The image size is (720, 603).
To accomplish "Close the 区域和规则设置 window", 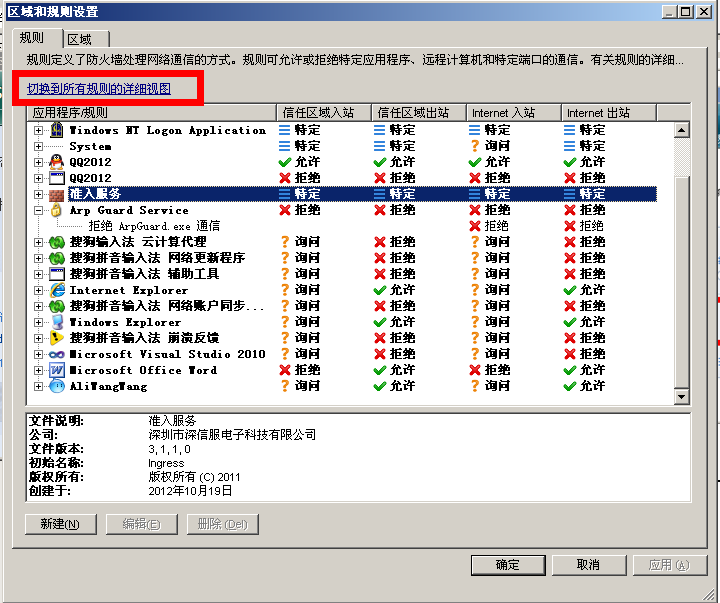I will 704,11.
